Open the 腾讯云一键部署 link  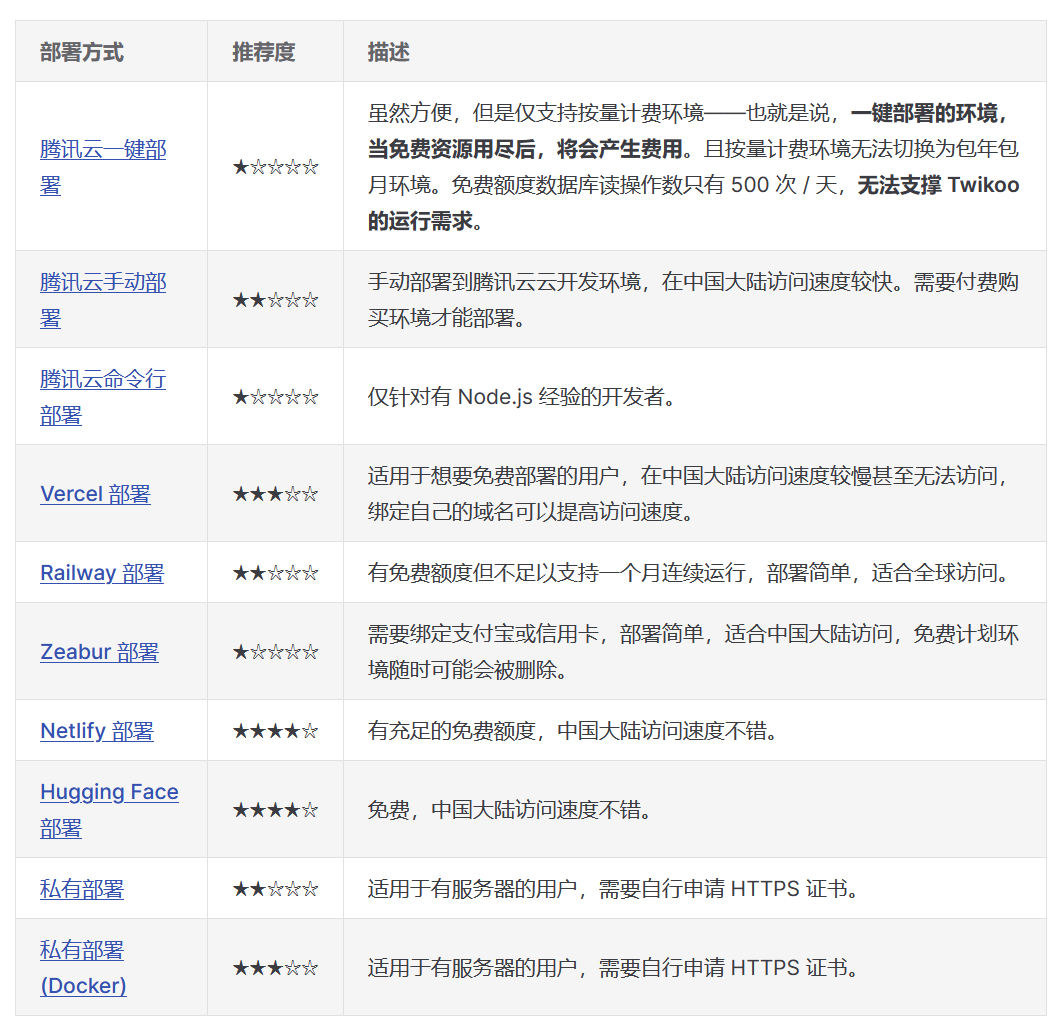pos(103,150)
